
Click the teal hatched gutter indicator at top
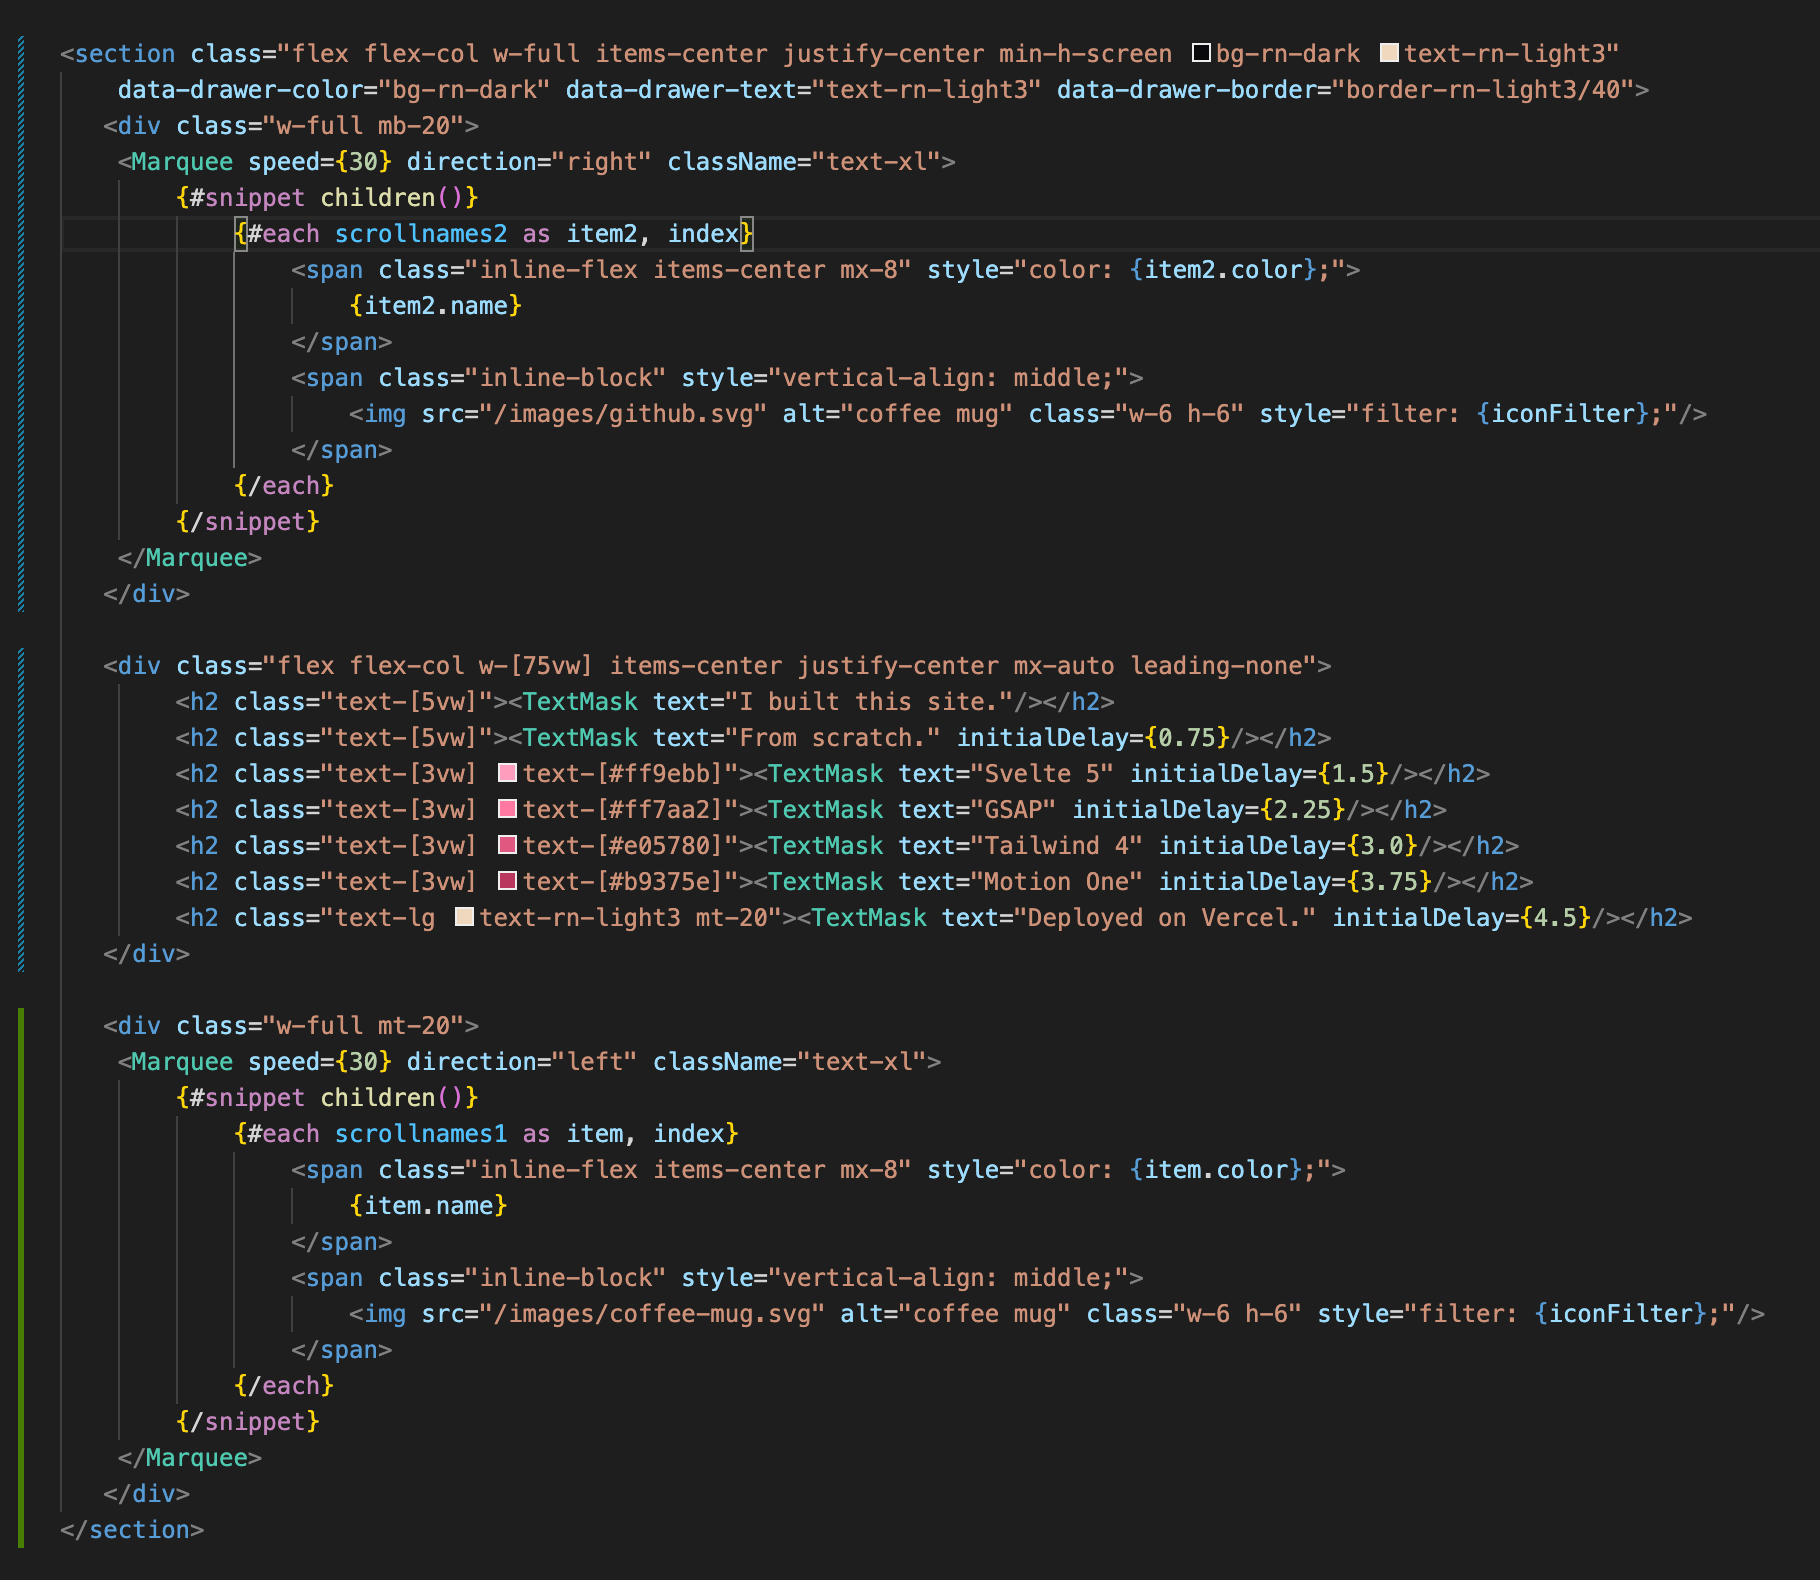tap(21, 300)
